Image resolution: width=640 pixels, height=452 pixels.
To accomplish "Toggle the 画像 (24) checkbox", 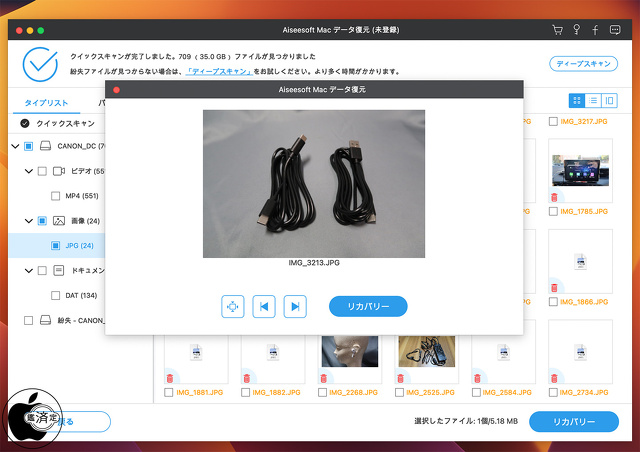I will click(42, 221).
